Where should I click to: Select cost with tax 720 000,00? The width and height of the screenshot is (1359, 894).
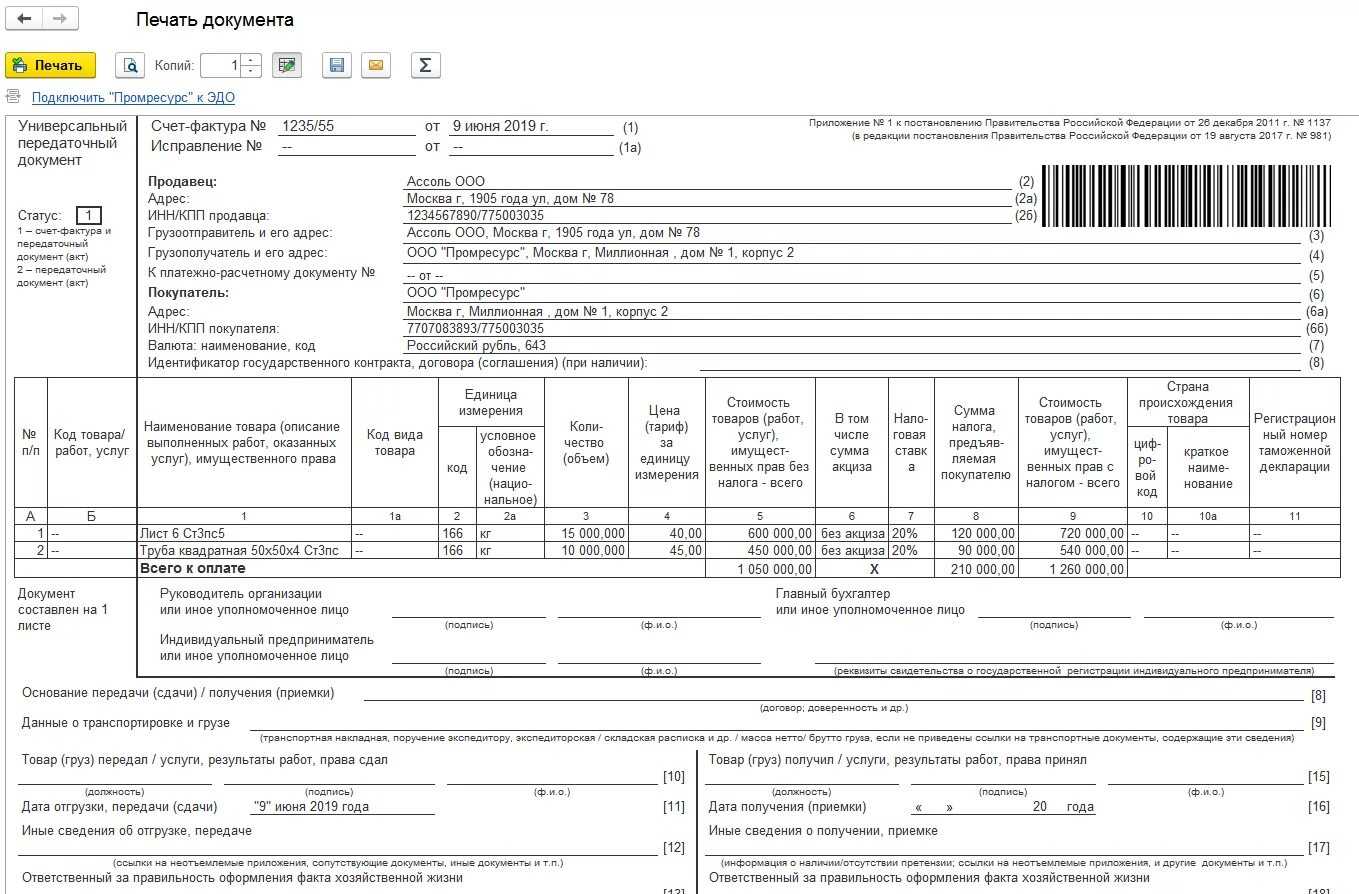(x=1073, y=534)
